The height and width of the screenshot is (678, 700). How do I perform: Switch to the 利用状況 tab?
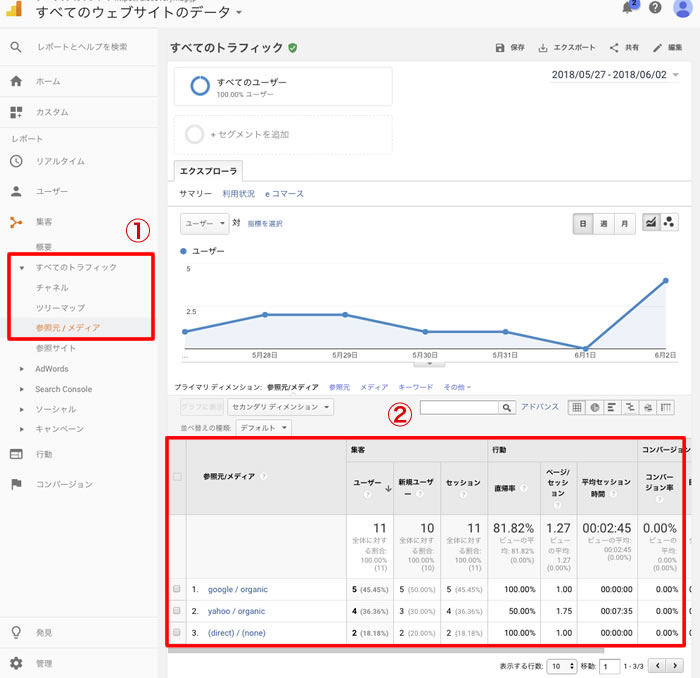[238, 193]
